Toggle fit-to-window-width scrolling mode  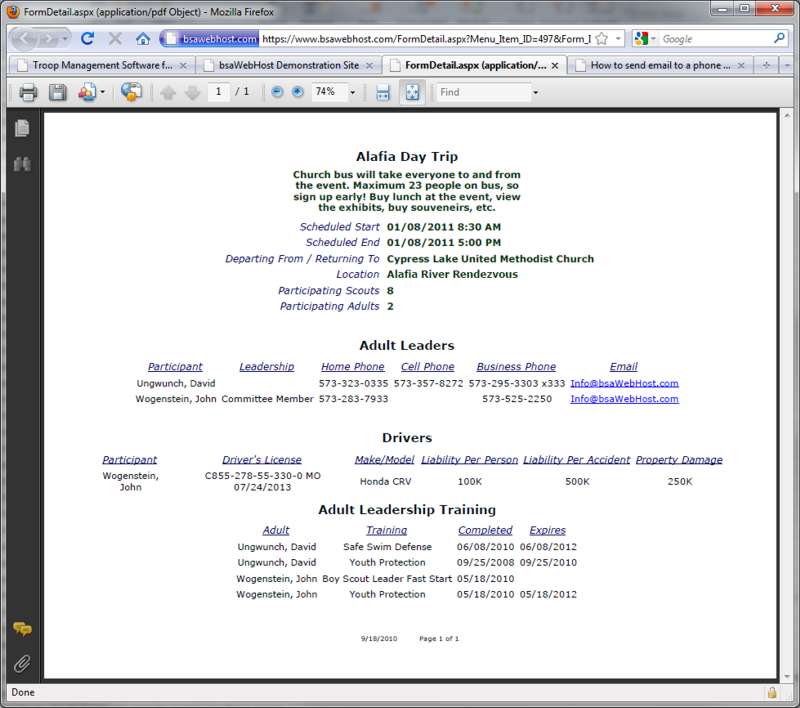tap(383, 92)
